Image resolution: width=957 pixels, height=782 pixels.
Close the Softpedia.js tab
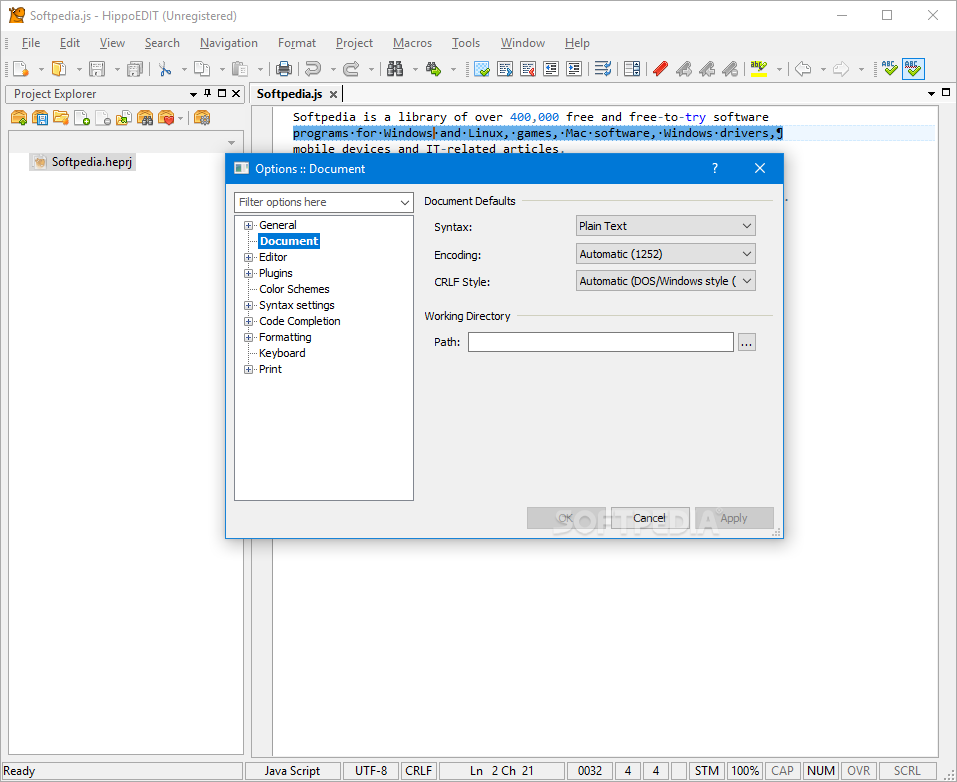tap(333, 95)
